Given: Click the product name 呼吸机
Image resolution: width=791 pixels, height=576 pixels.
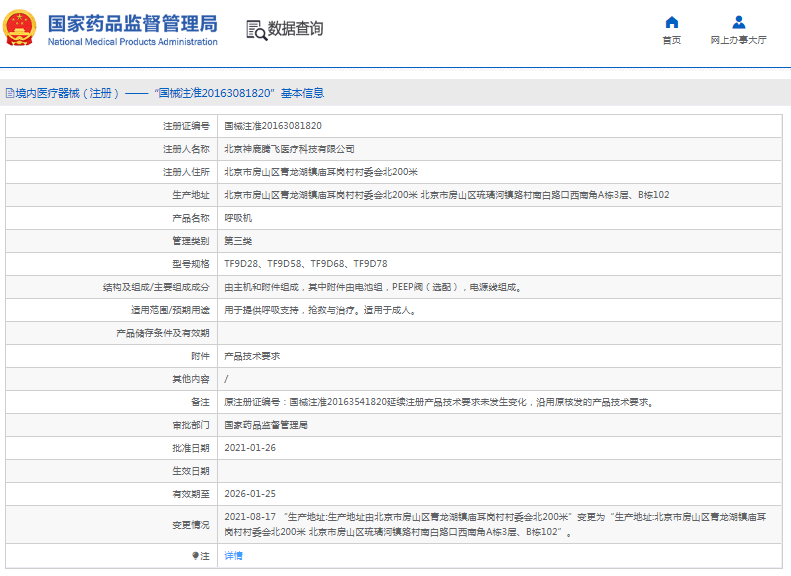Looking at the screenshot, I should click(238, 217).
